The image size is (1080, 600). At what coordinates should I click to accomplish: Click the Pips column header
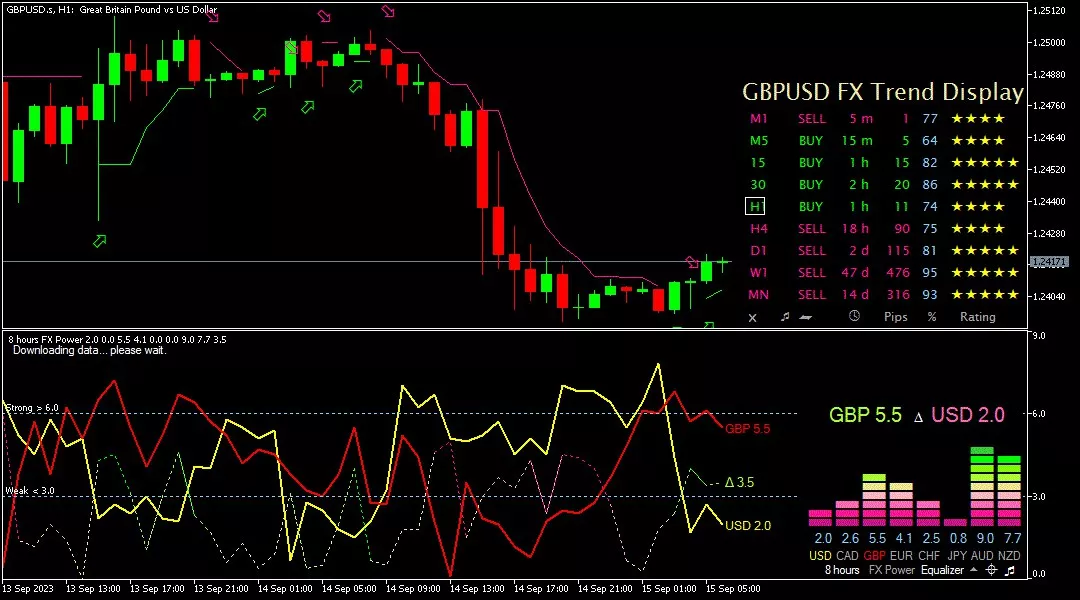coord(895,317)
